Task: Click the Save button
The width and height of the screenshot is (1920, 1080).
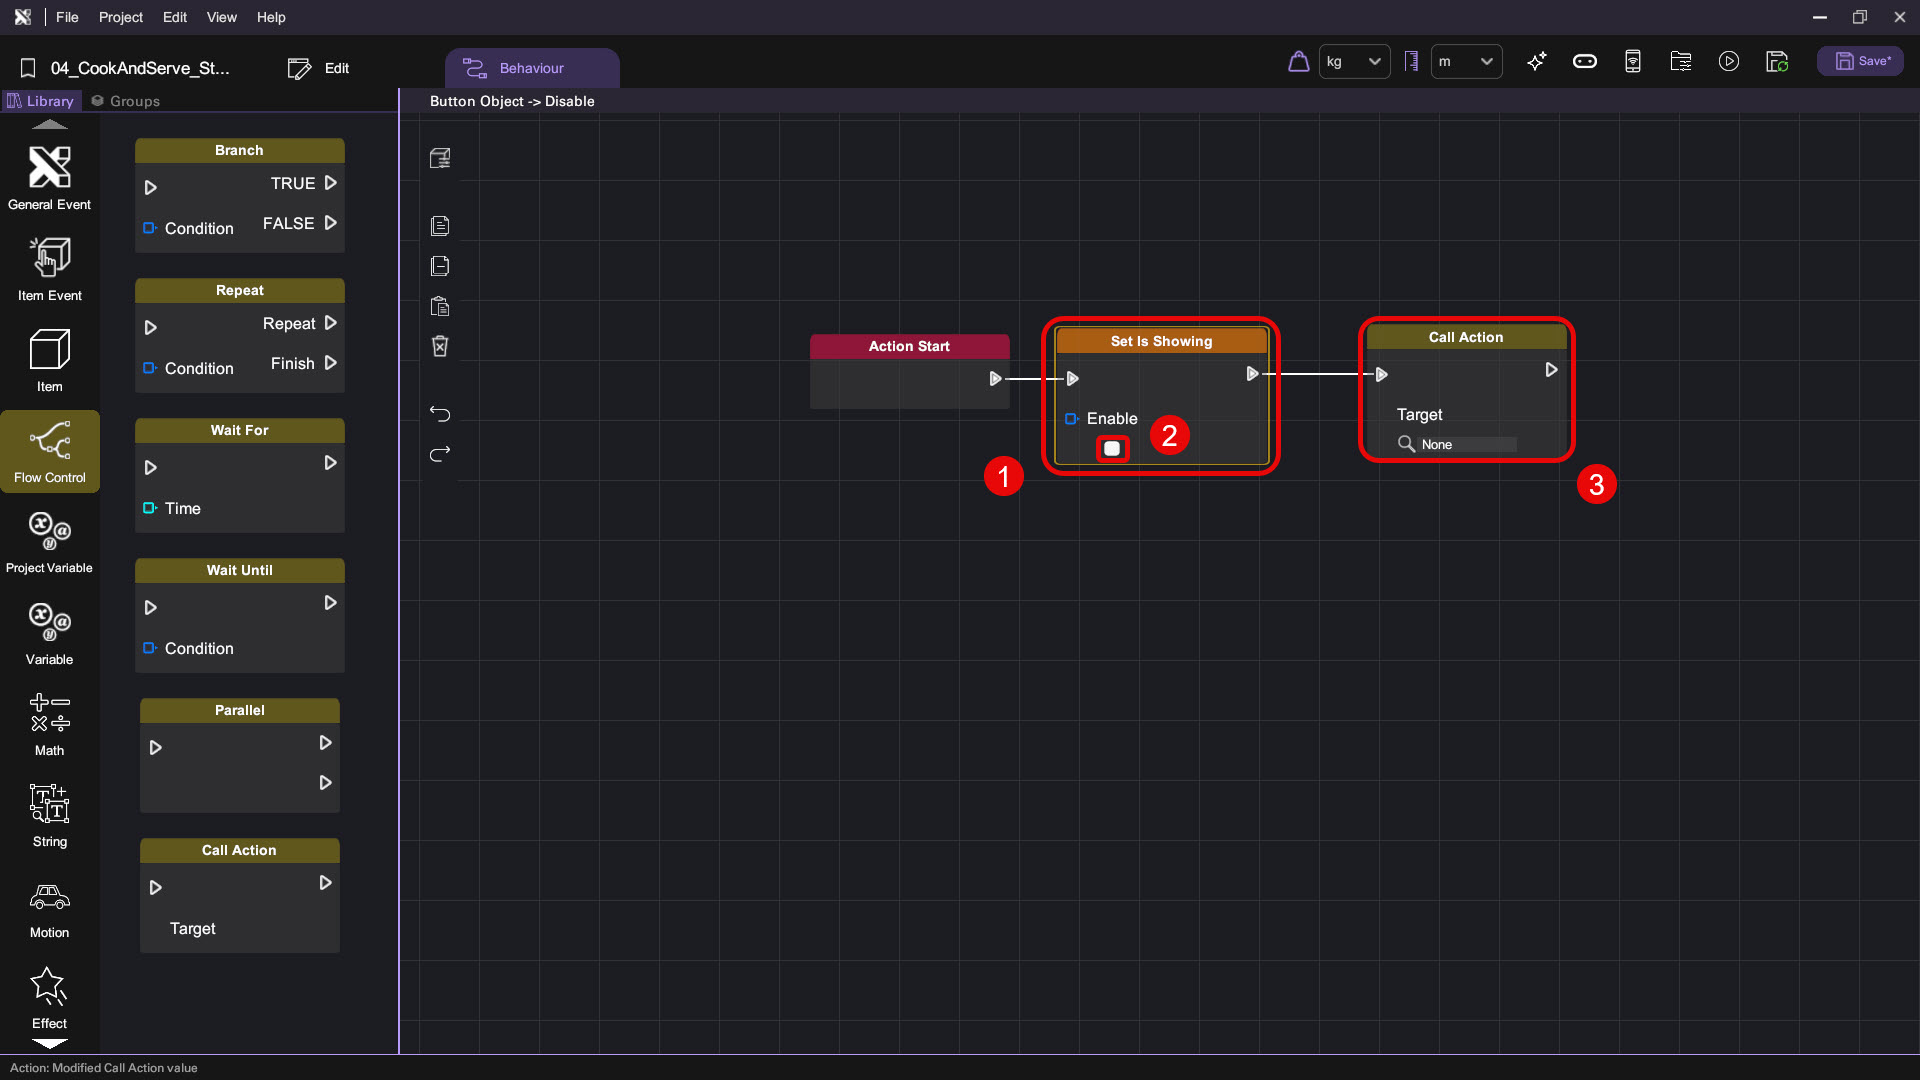Action: click(x=1860, y=62)
